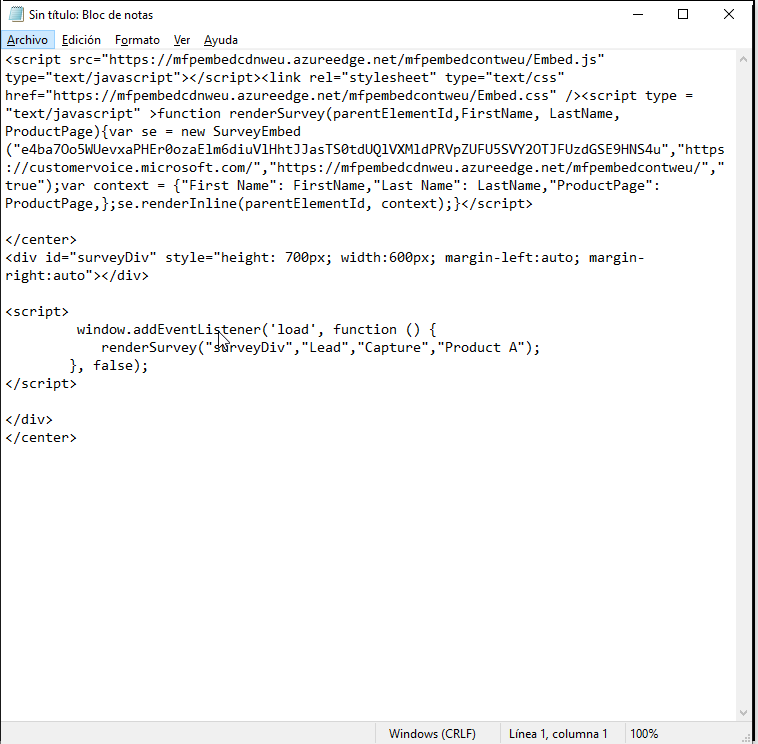Click the '}, false);' line

coord(109,365)
